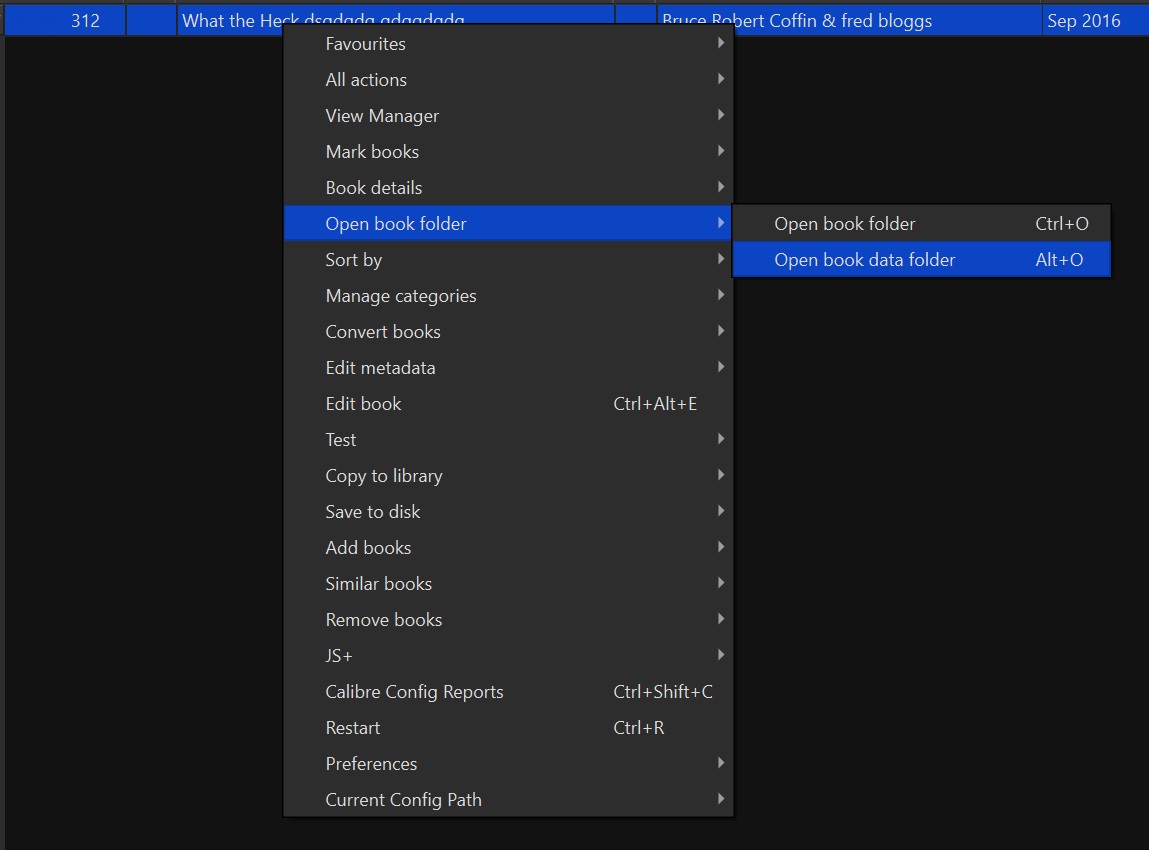This screenshot has width=1149, height=850.
Task: Expand the Add books submenu arrow
Action: [721, 548]
